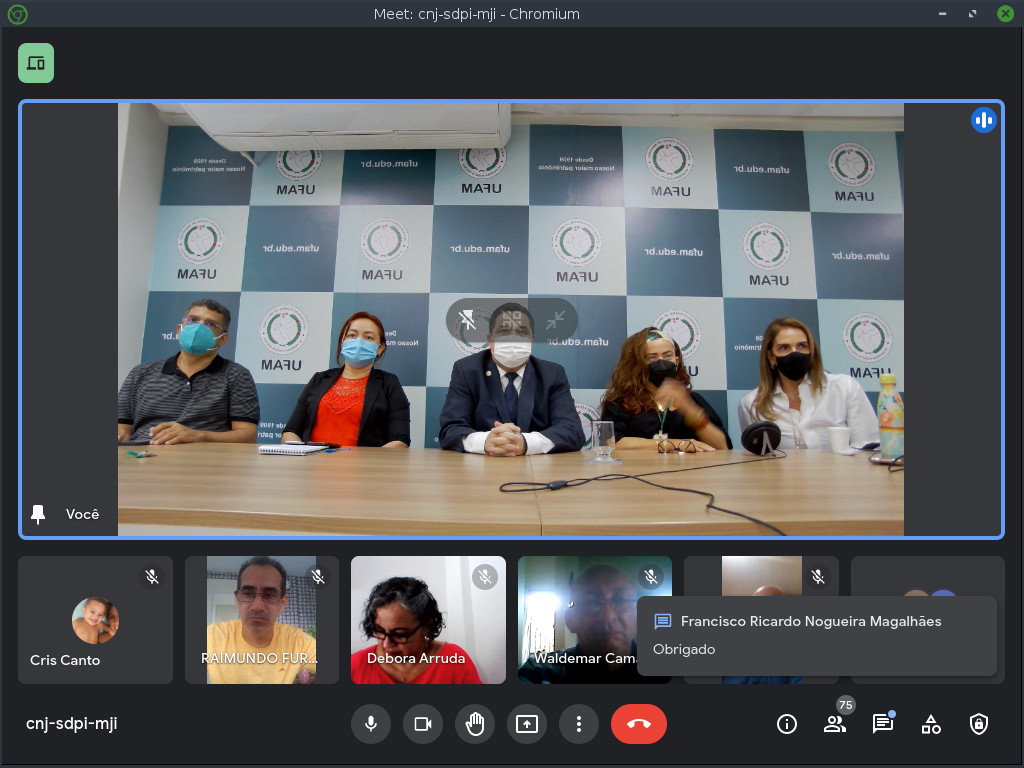Raise your hand

(x=475, y=724)
